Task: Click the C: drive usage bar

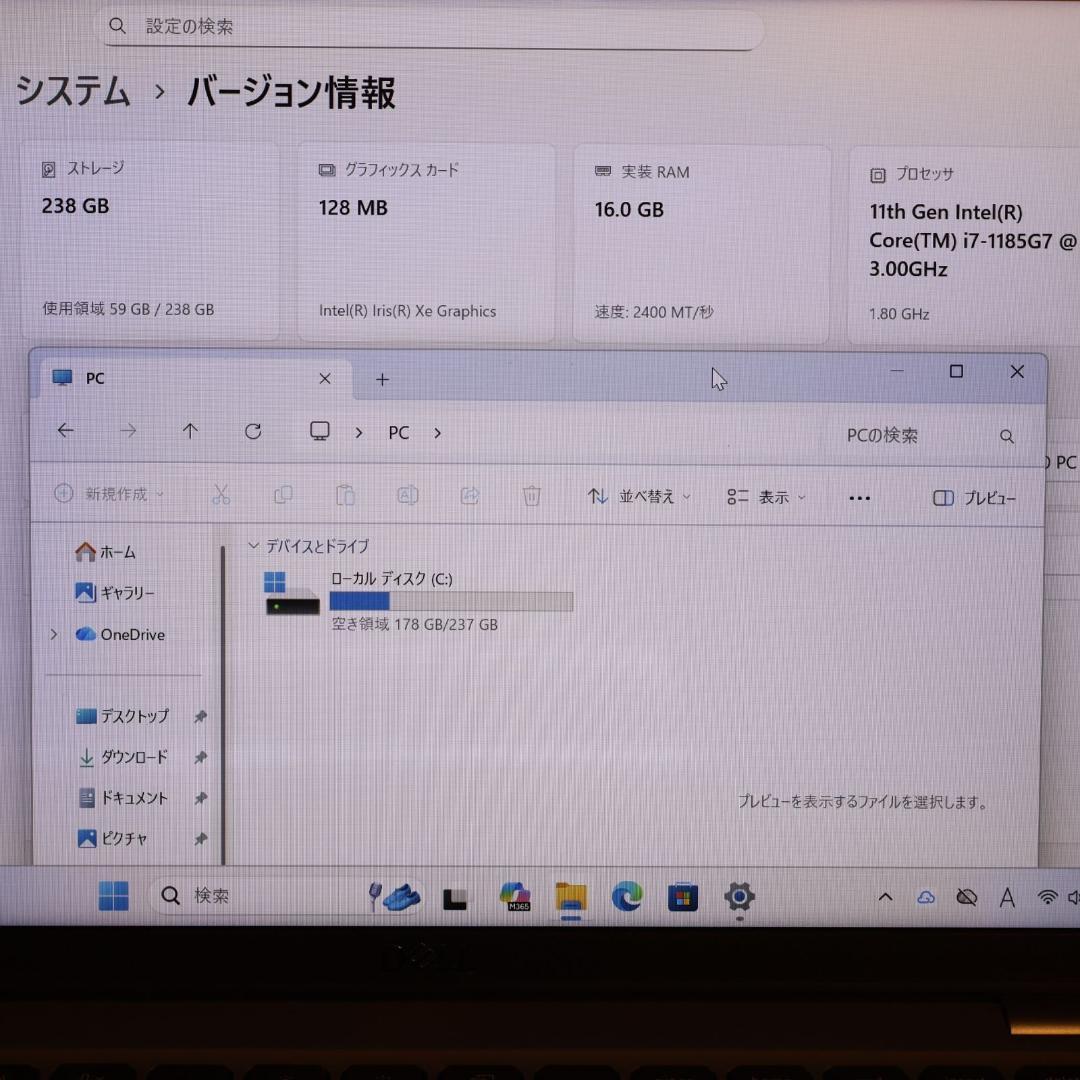Action: click(x=450, y=601)
